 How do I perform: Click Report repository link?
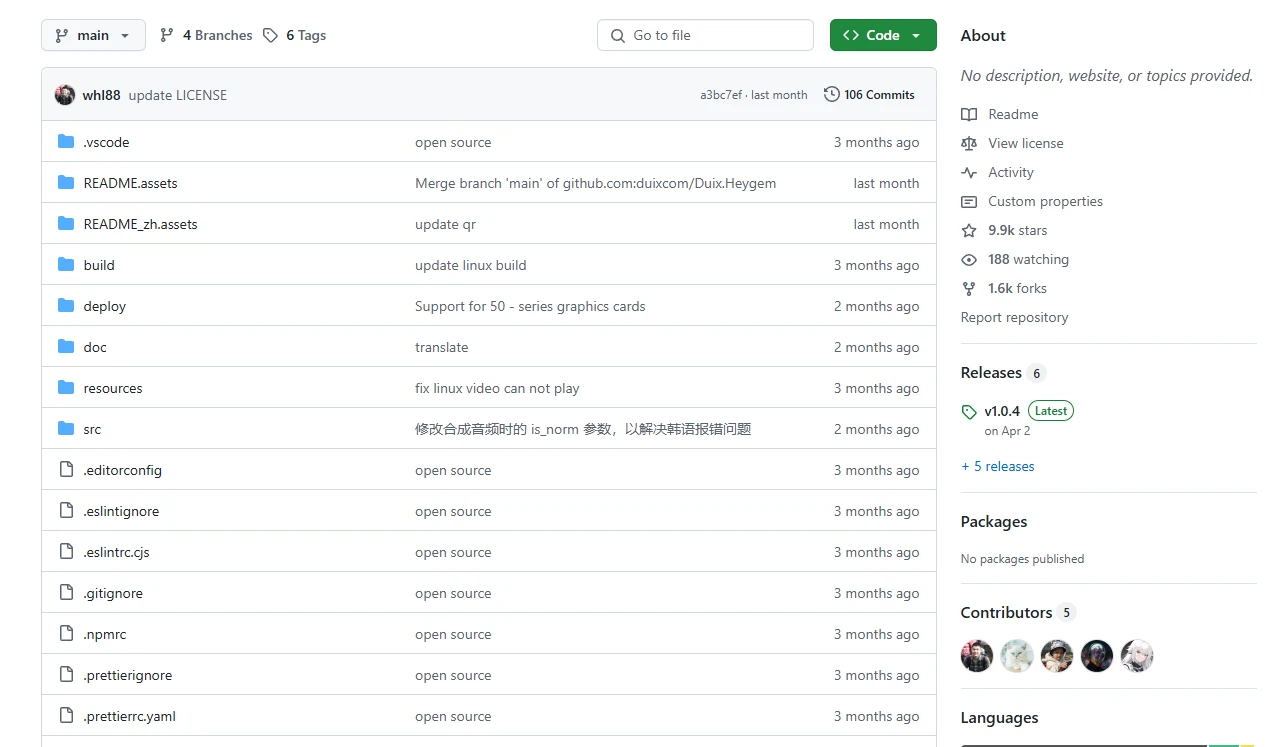click(1014, 317)
